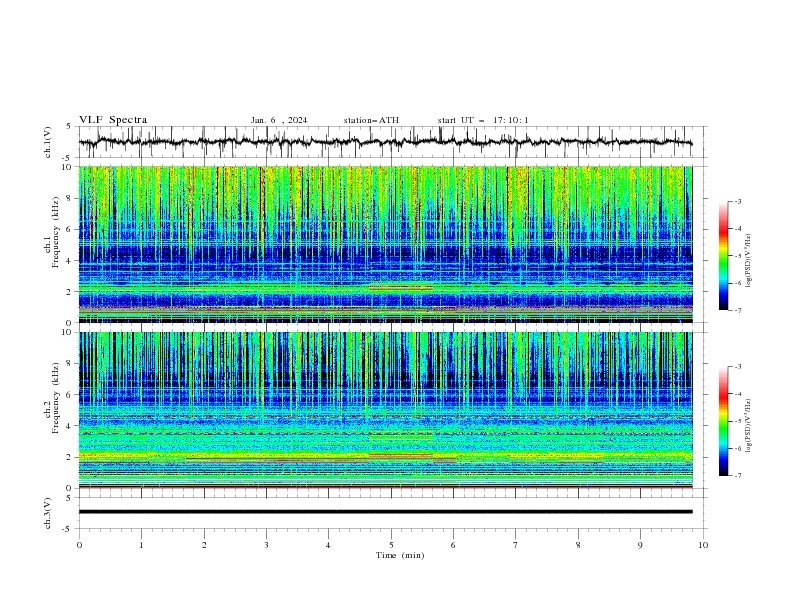The width and height of the screenshot is (792, 612).
Task: Click the "-3" tick on ch.1 color bar
Action: [x=737, y=201]
